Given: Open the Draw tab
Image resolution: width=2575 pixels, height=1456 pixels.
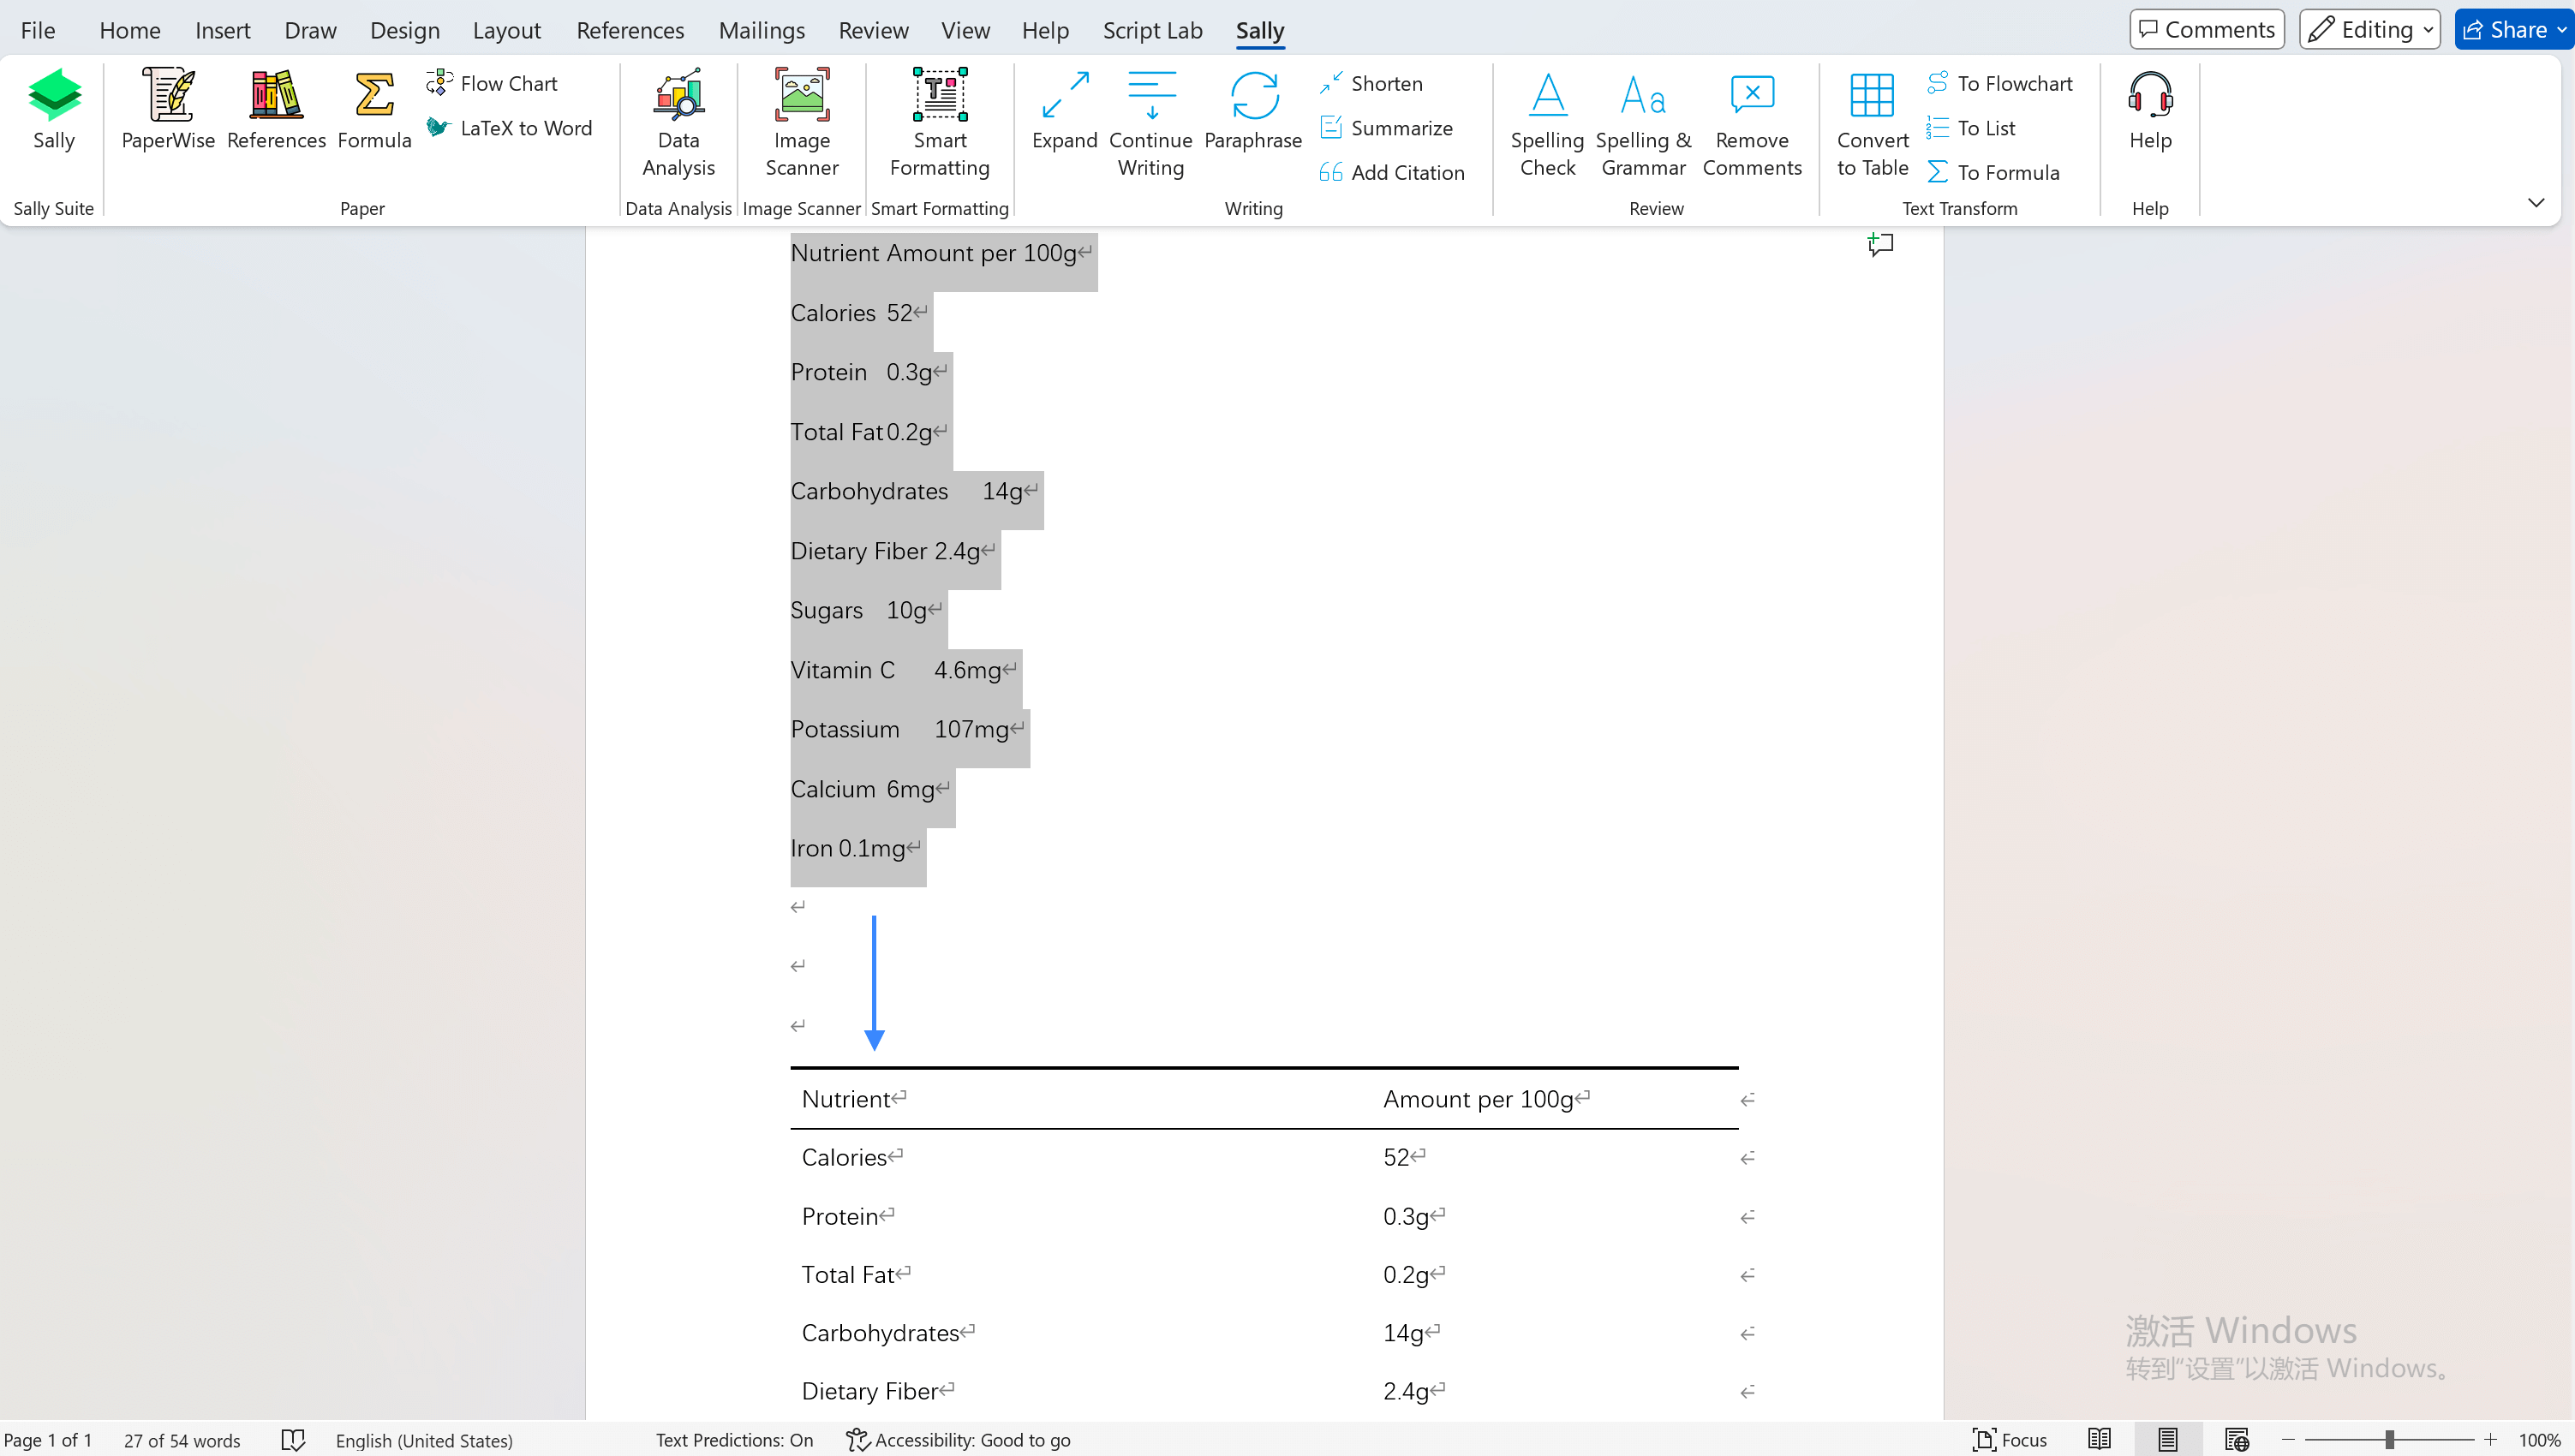Looking at the screenshot, I should pos(310,30).
